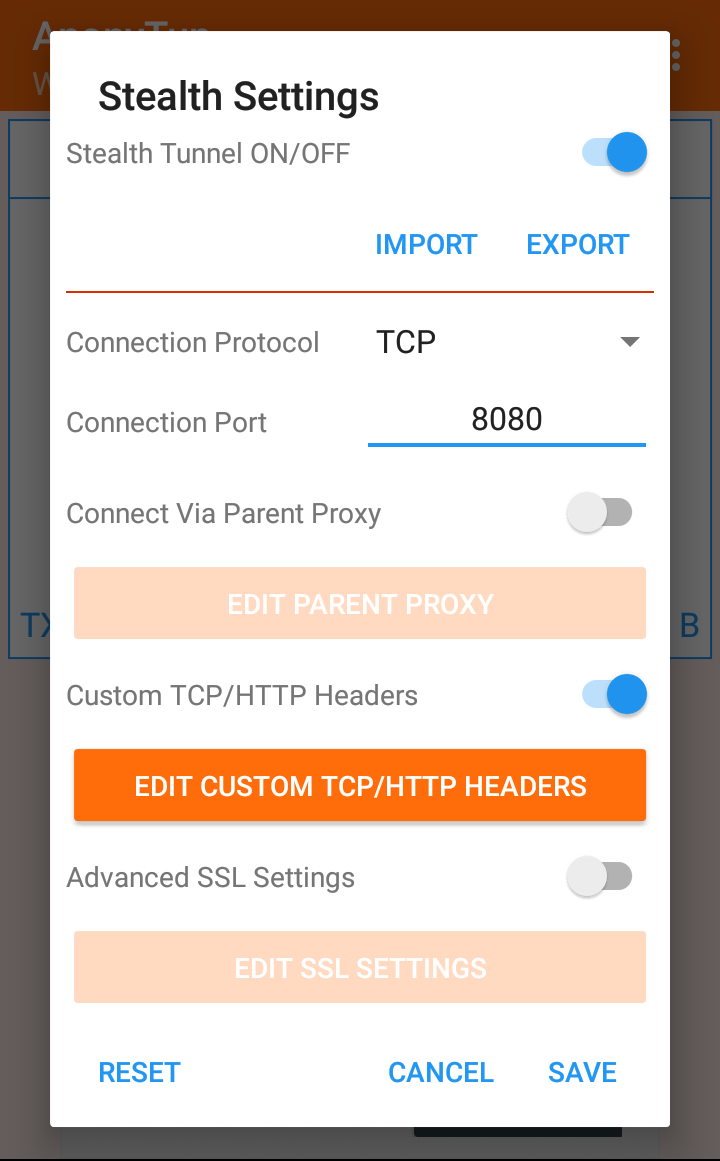
Task: Click SAVE to apply stealth settings
Action: (582, 1073)
